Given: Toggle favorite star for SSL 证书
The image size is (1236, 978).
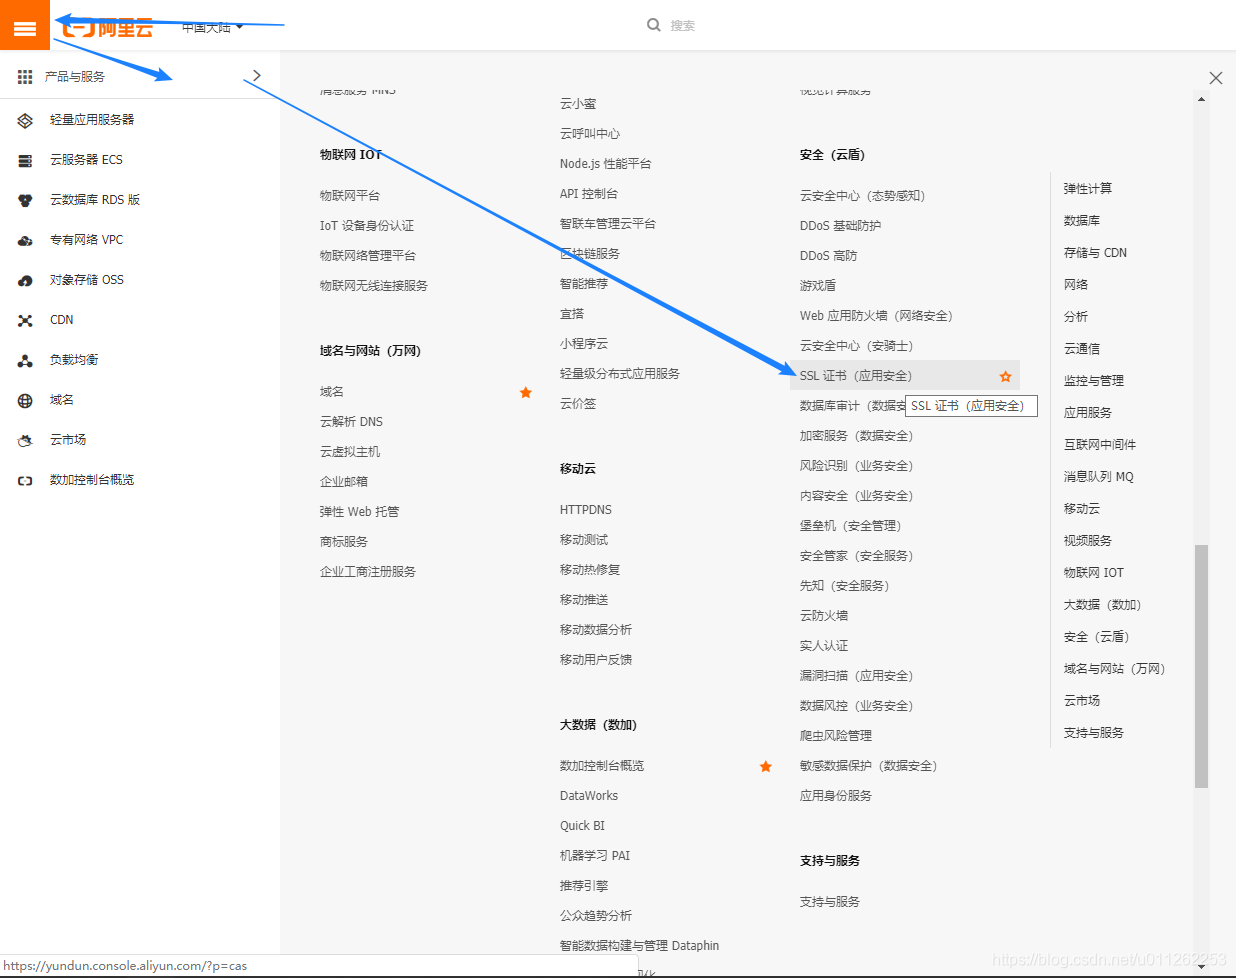Looking at the screenshot, I should [1005, 376].
